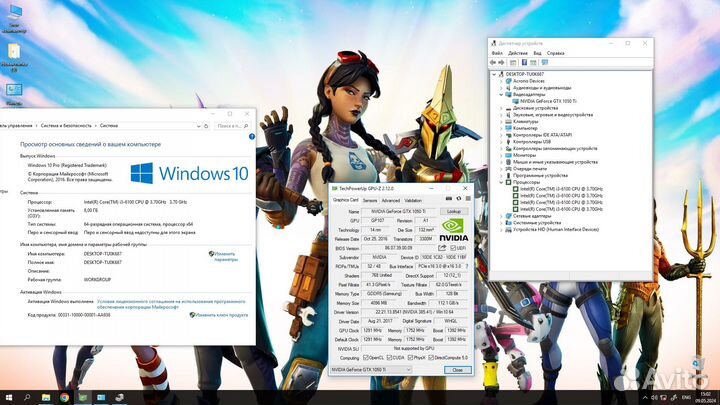
Task: Open the taskbar search icon
Action: [x=29, y=396]
